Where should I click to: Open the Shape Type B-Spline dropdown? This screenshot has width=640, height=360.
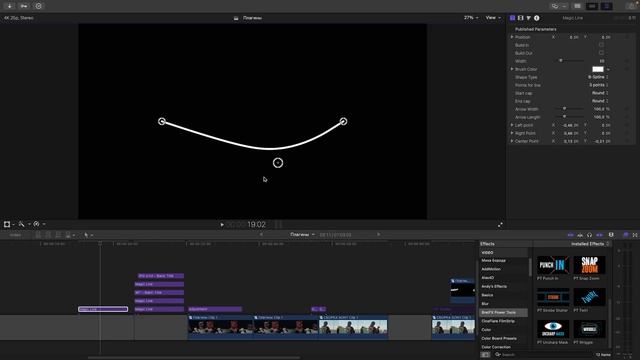pos(598,77)
